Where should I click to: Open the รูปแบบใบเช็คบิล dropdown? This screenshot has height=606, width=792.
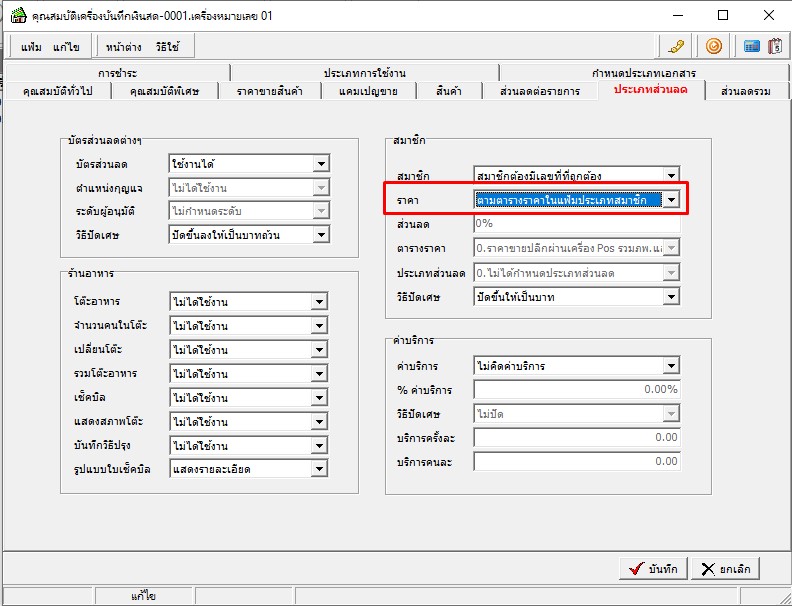pos(320,470)
